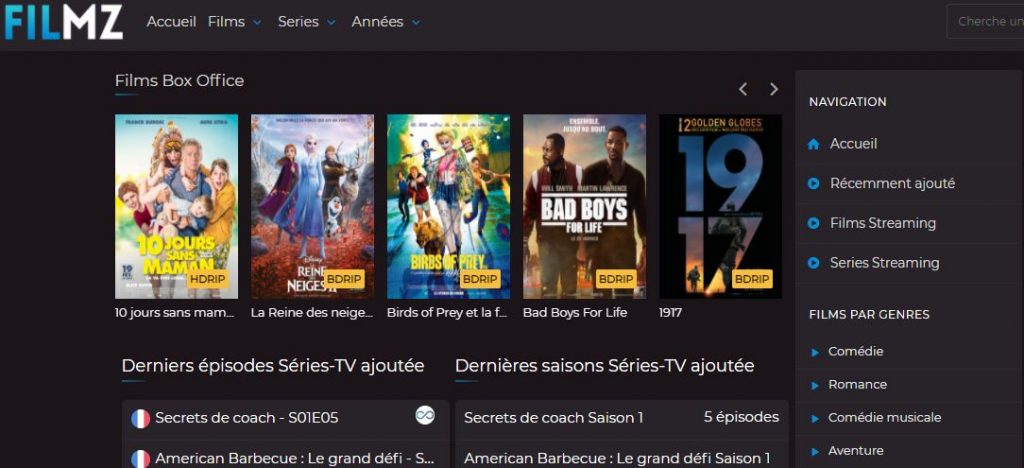Screen dimensions: 1024x468
Task: Open the Bad Boys For Life poster
Action: click(x=584, y=206)
